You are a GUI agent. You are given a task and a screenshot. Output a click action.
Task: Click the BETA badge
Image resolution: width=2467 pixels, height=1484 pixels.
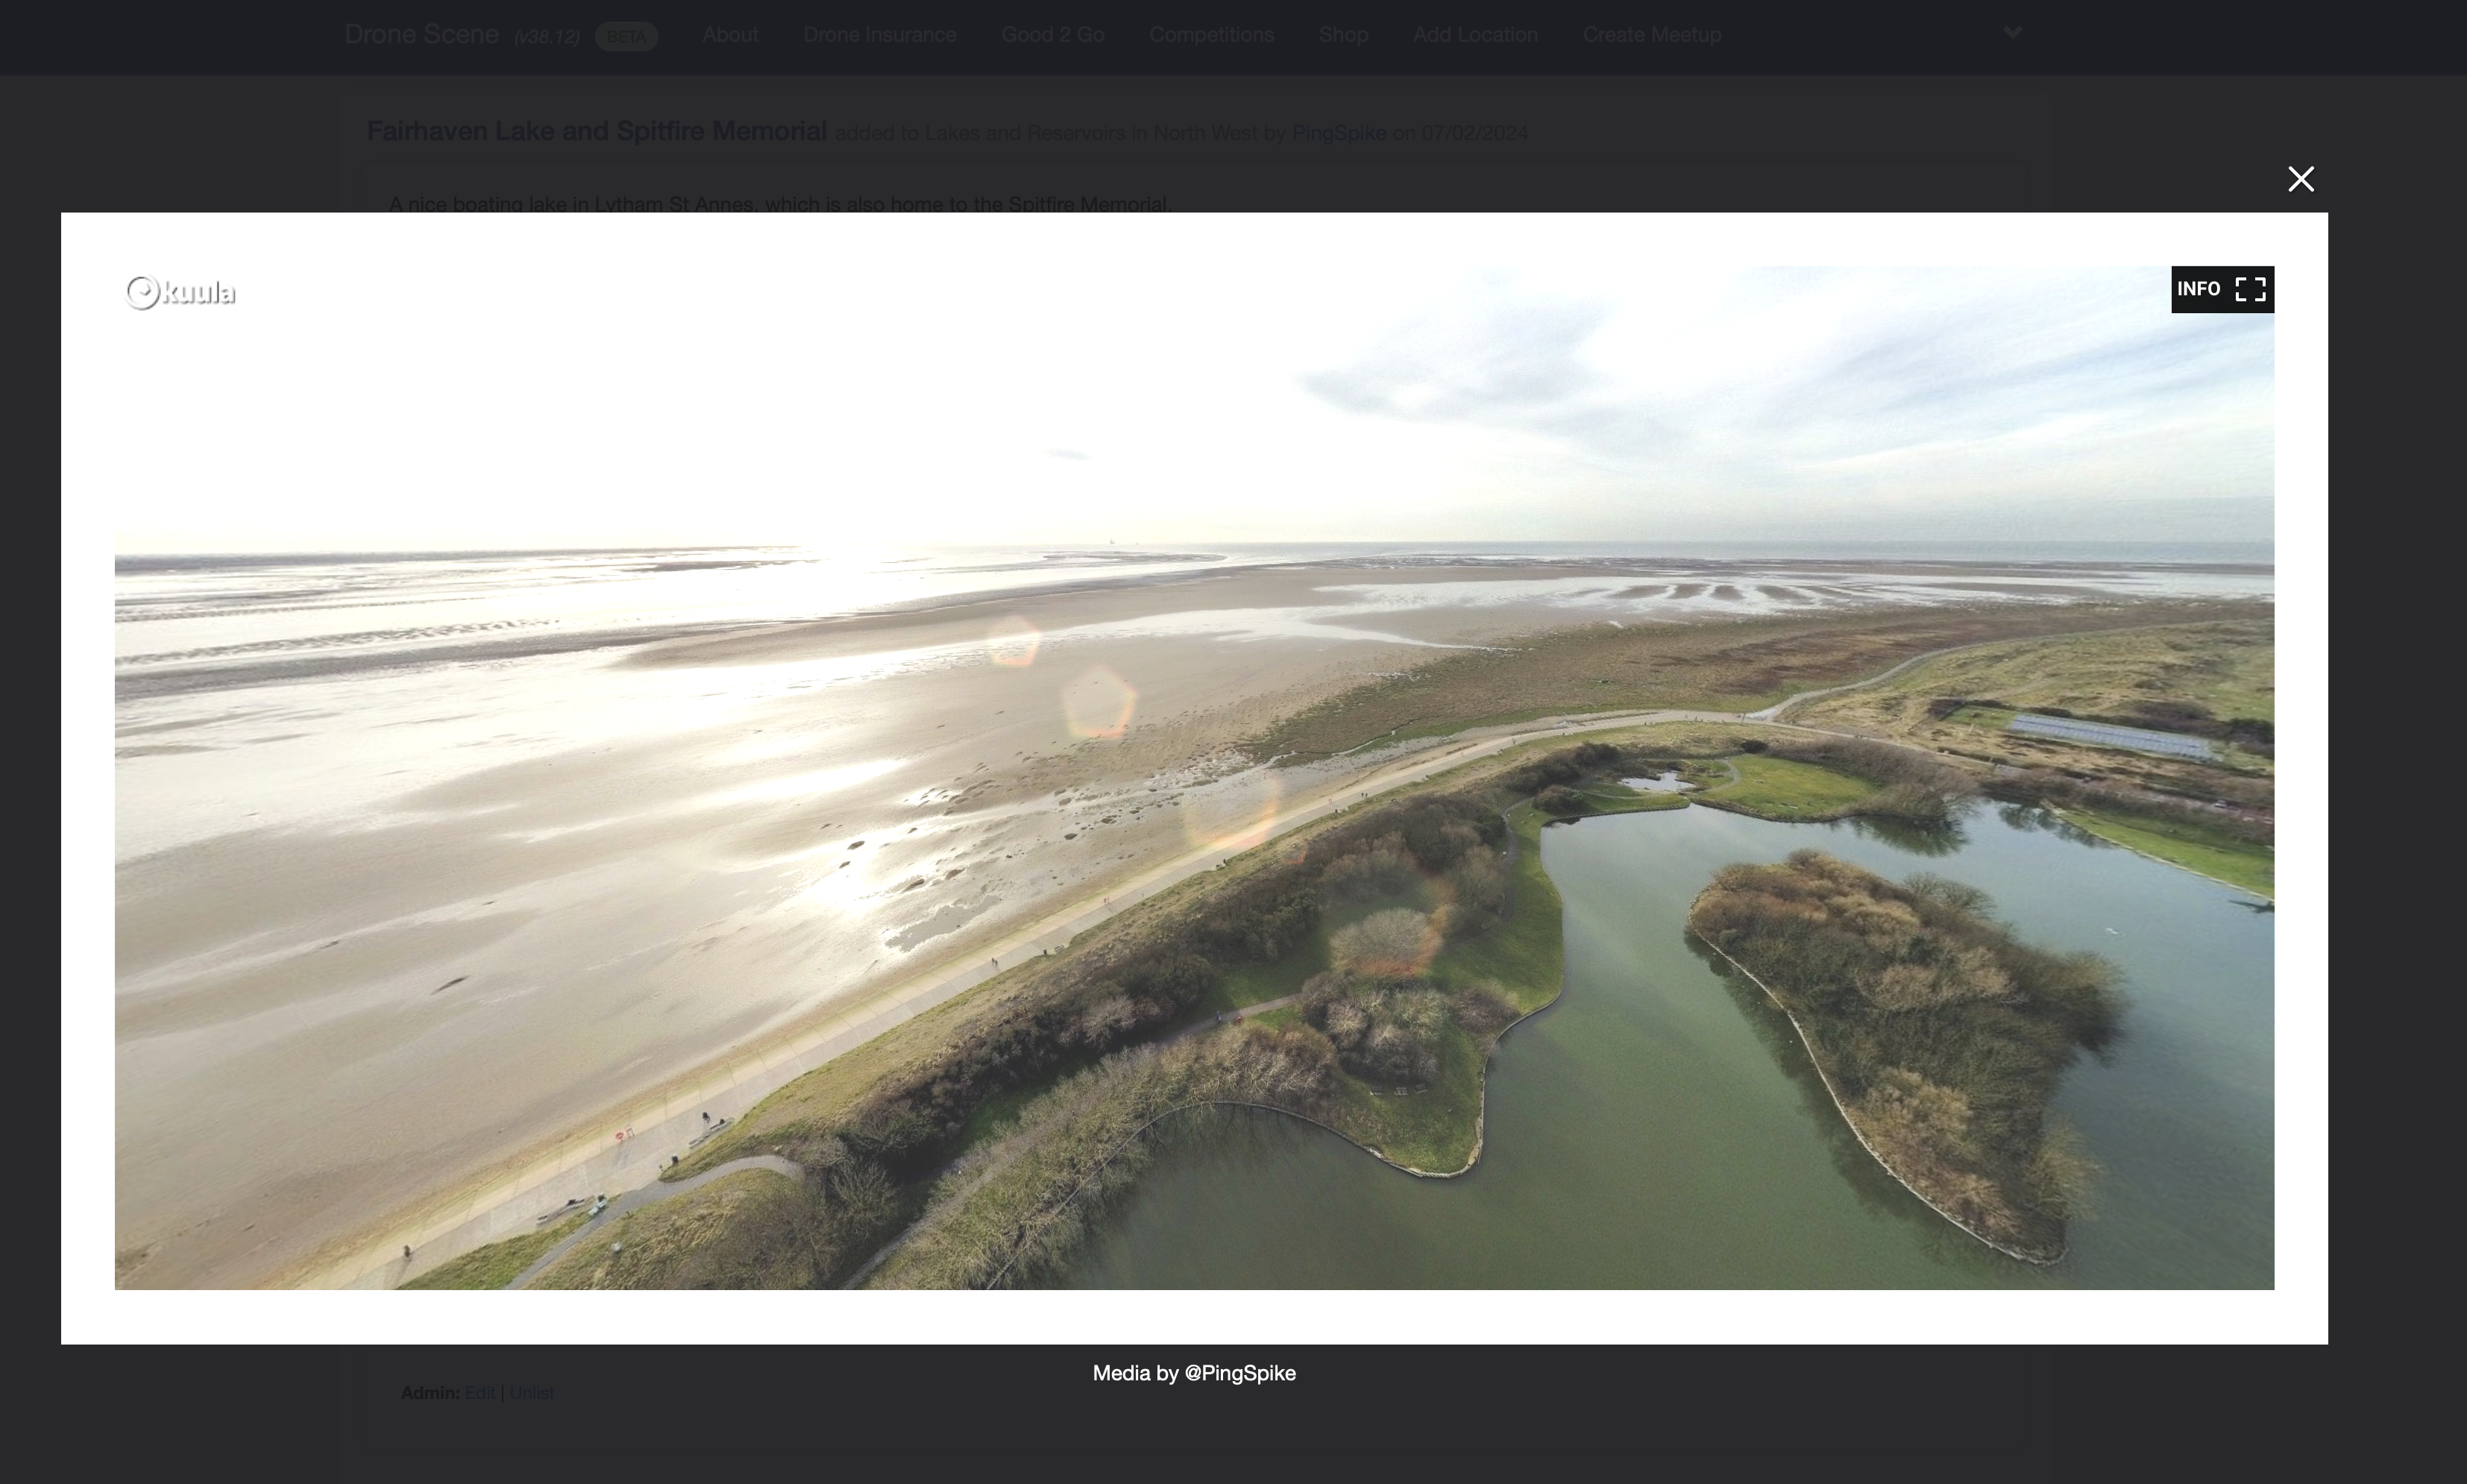tap(626, 37)
